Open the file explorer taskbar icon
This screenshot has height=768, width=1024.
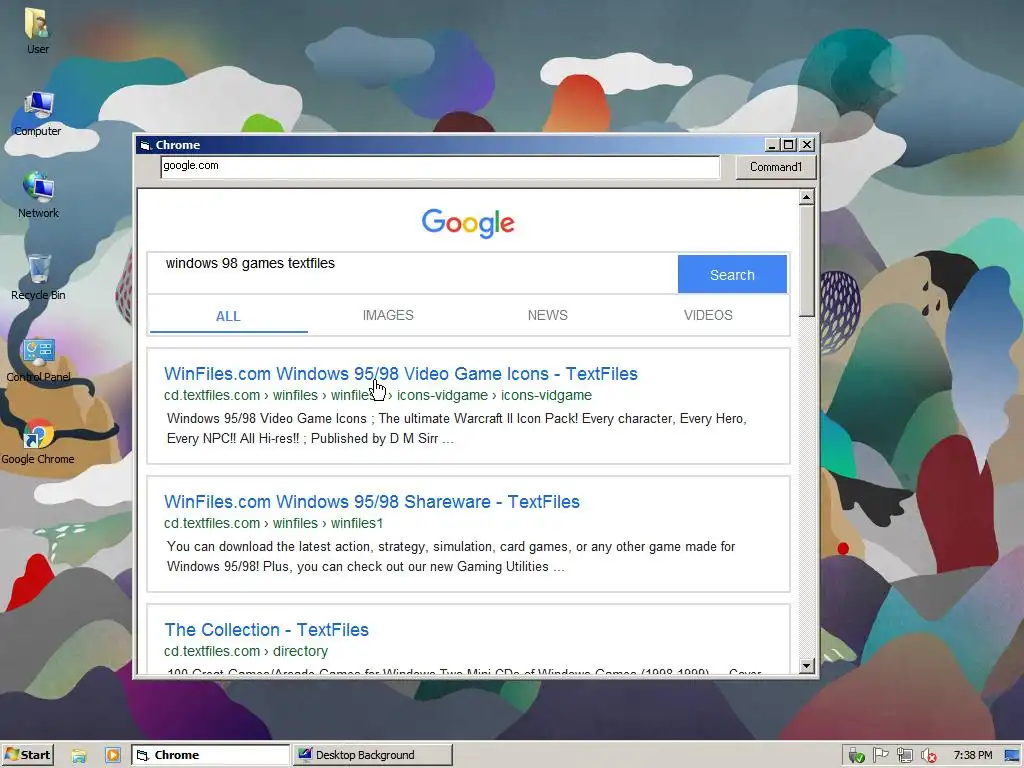click(x=79, y=756)
